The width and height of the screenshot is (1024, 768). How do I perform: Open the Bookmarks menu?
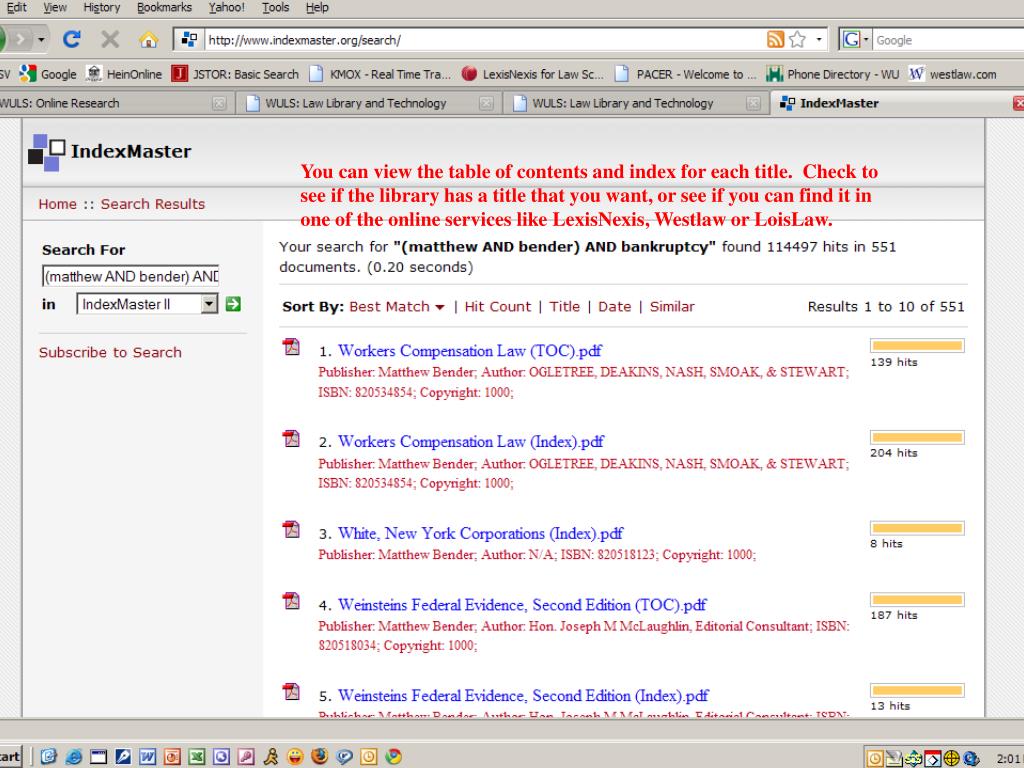coord(165,7)
